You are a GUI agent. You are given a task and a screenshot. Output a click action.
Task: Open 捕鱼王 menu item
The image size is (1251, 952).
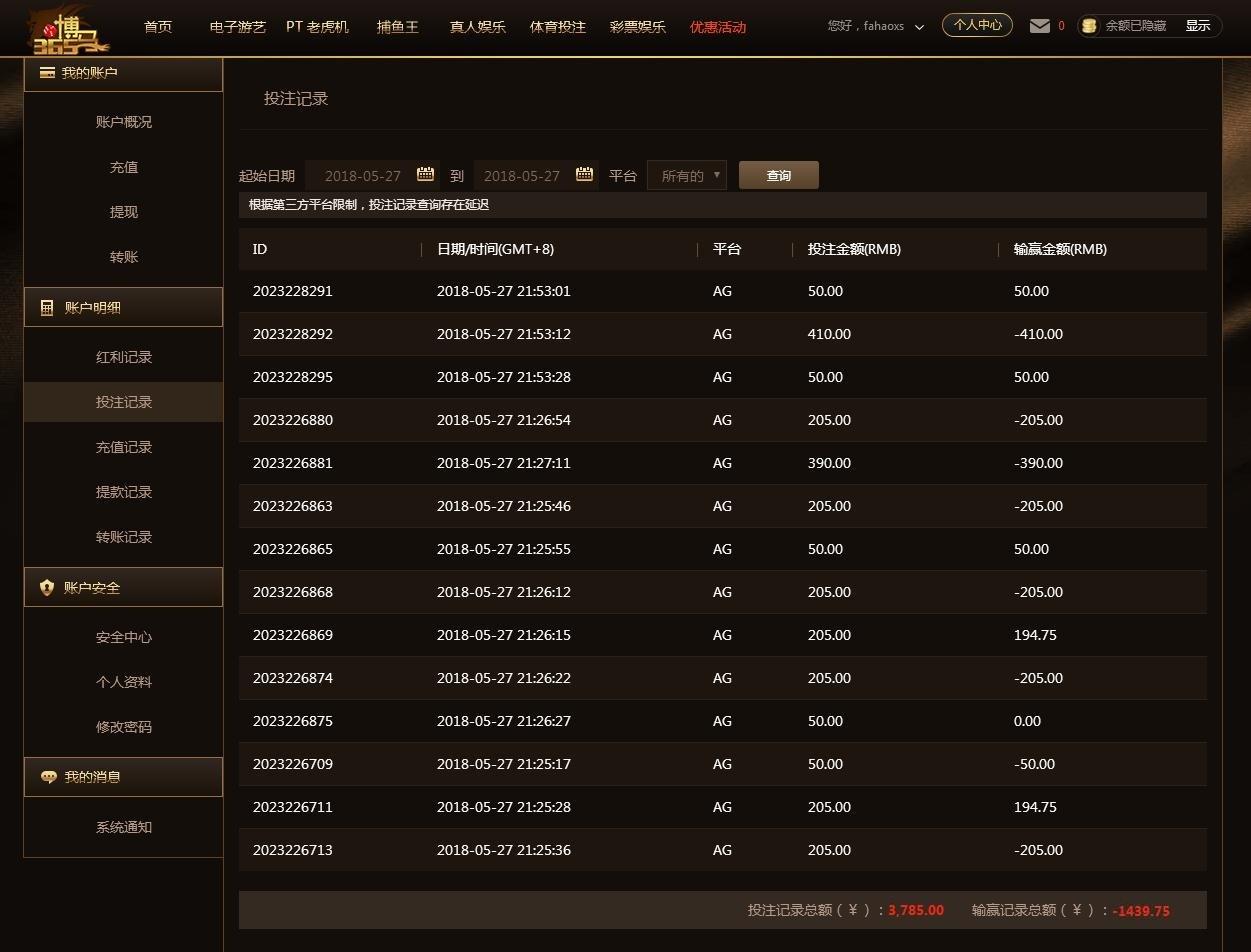(398, 27)
